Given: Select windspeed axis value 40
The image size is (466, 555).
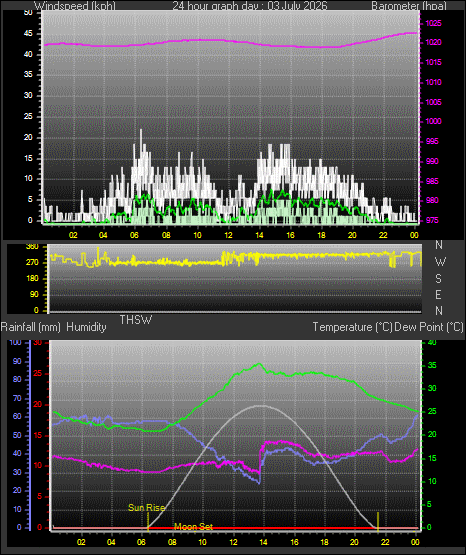Looking at the screenshot, I should tap(28, 54).
